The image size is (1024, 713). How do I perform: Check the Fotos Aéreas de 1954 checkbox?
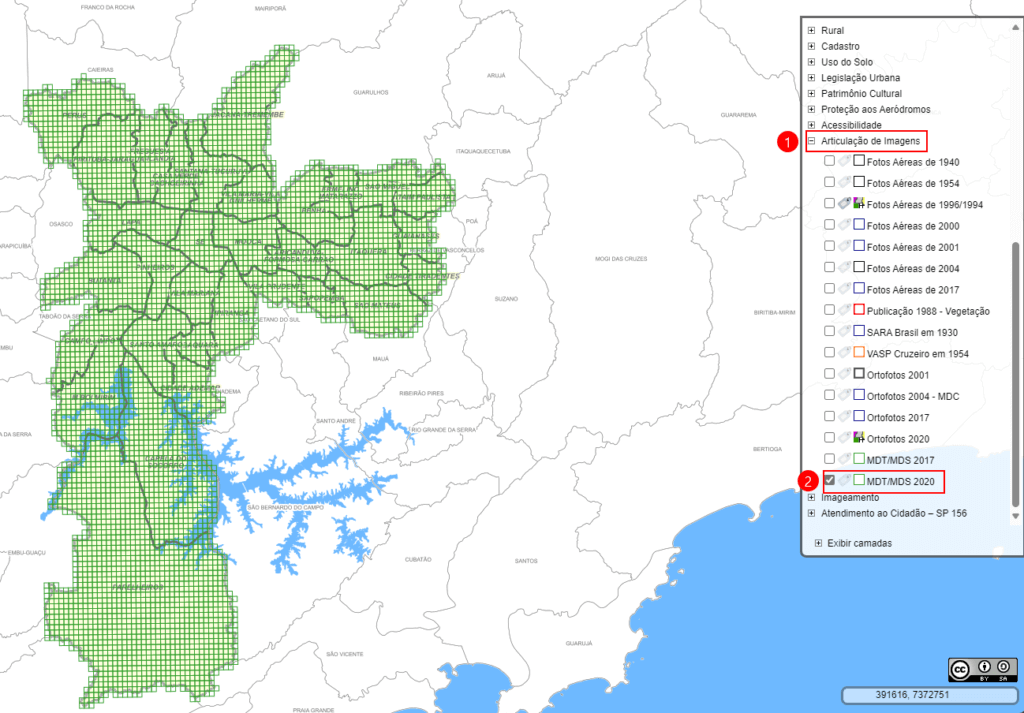(829, 183)
